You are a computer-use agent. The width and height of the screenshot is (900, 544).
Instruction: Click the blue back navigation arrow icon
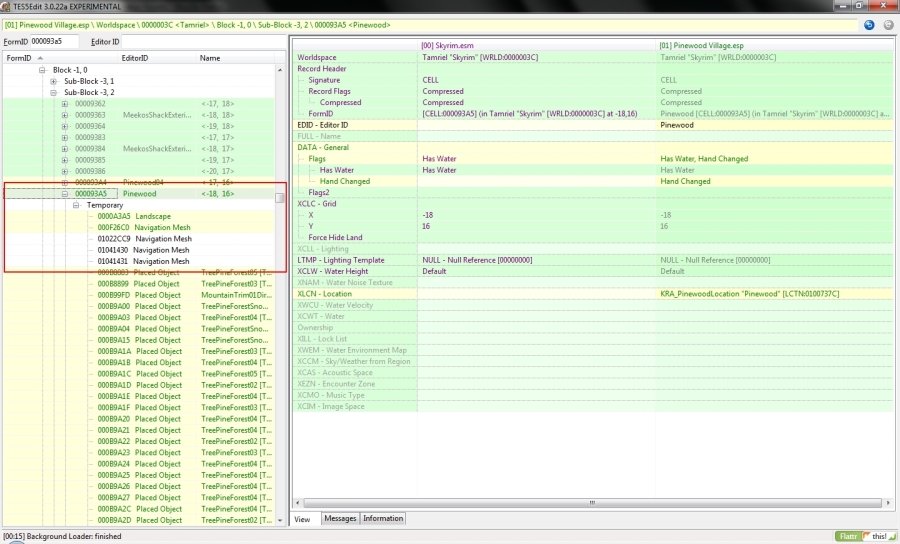[x=869, y=25]
